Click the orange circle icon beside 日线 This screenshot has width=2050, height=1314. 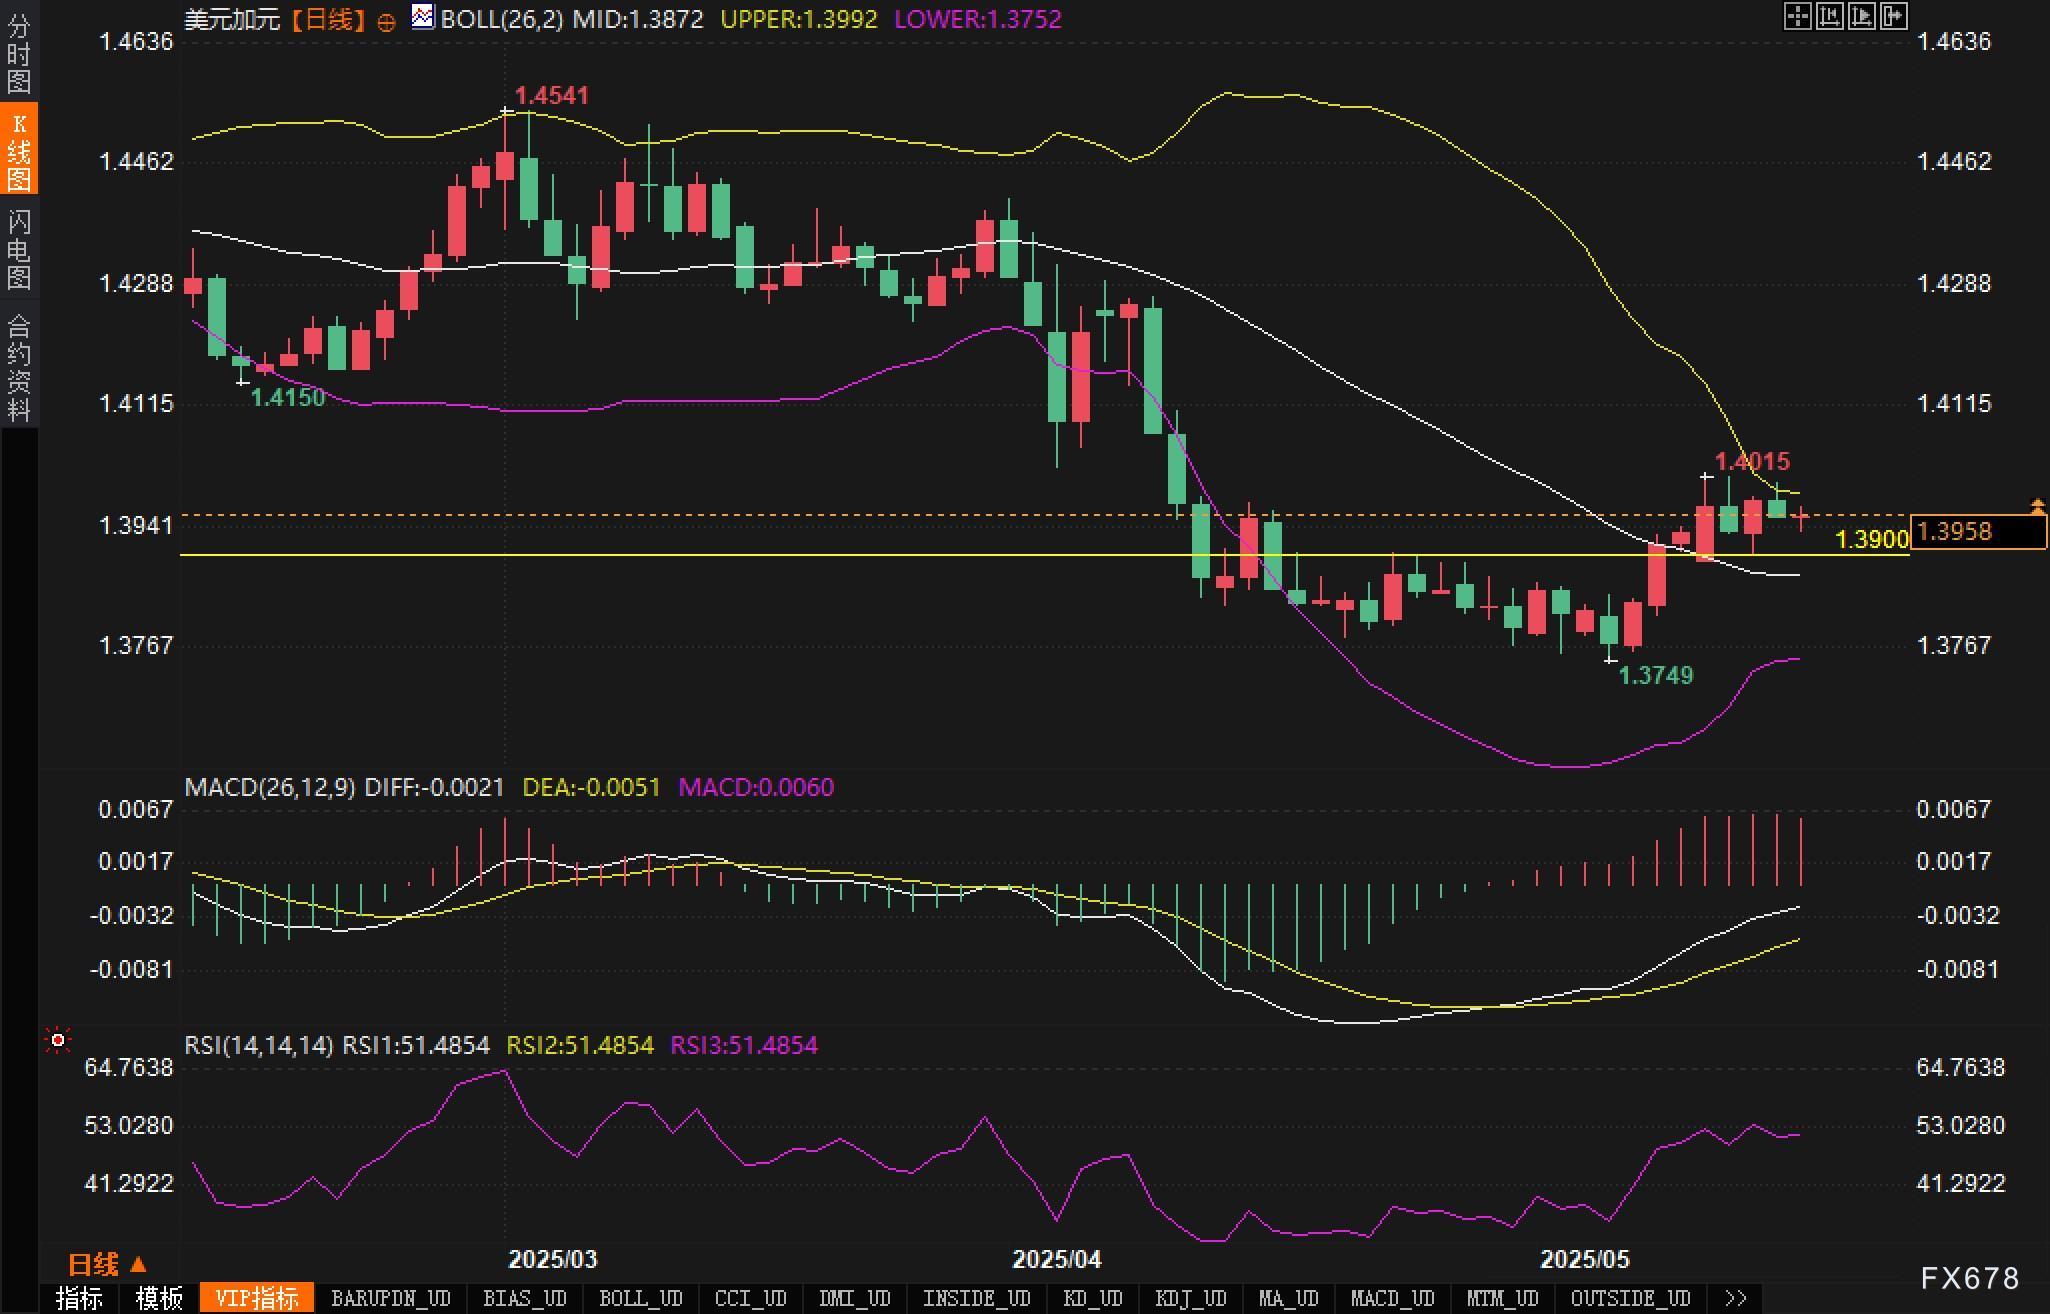tap(386, 22)
